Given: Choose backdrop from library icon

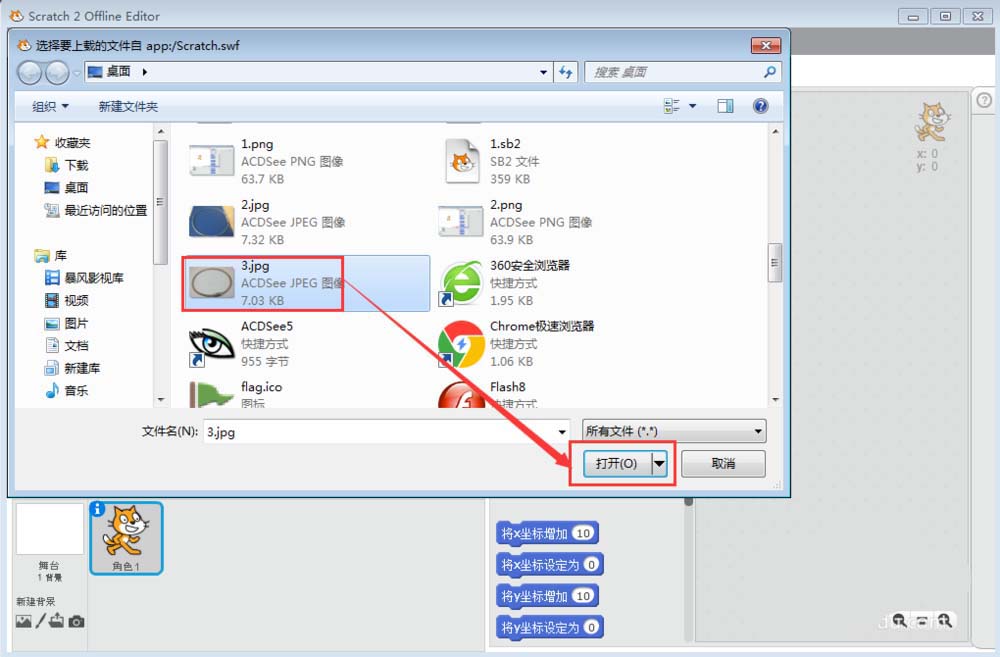Looking at the screenshot, I should click(23, 621).
